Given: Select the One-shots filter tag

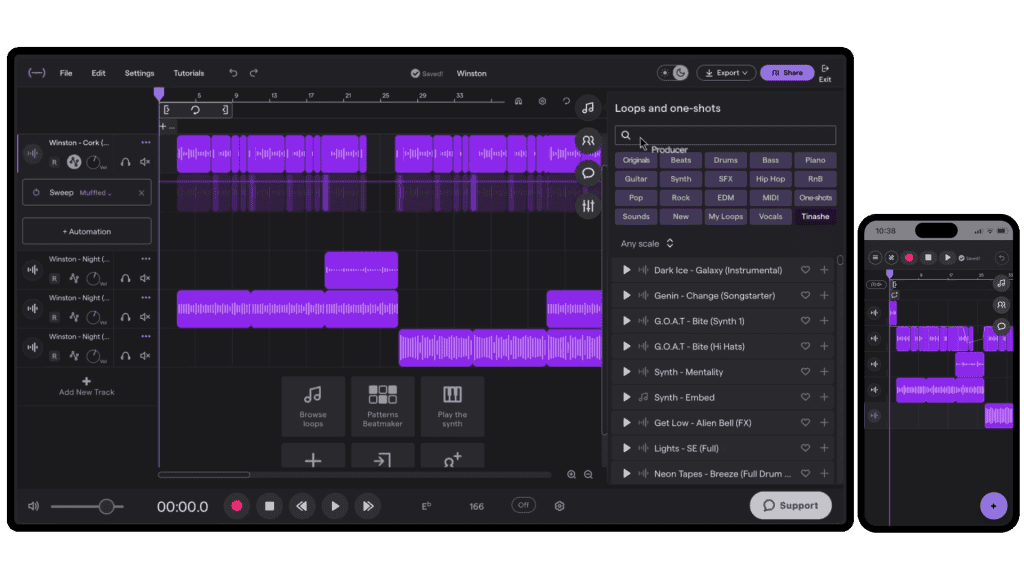Looking at the screenshot, I should click(x=815, y=197).
